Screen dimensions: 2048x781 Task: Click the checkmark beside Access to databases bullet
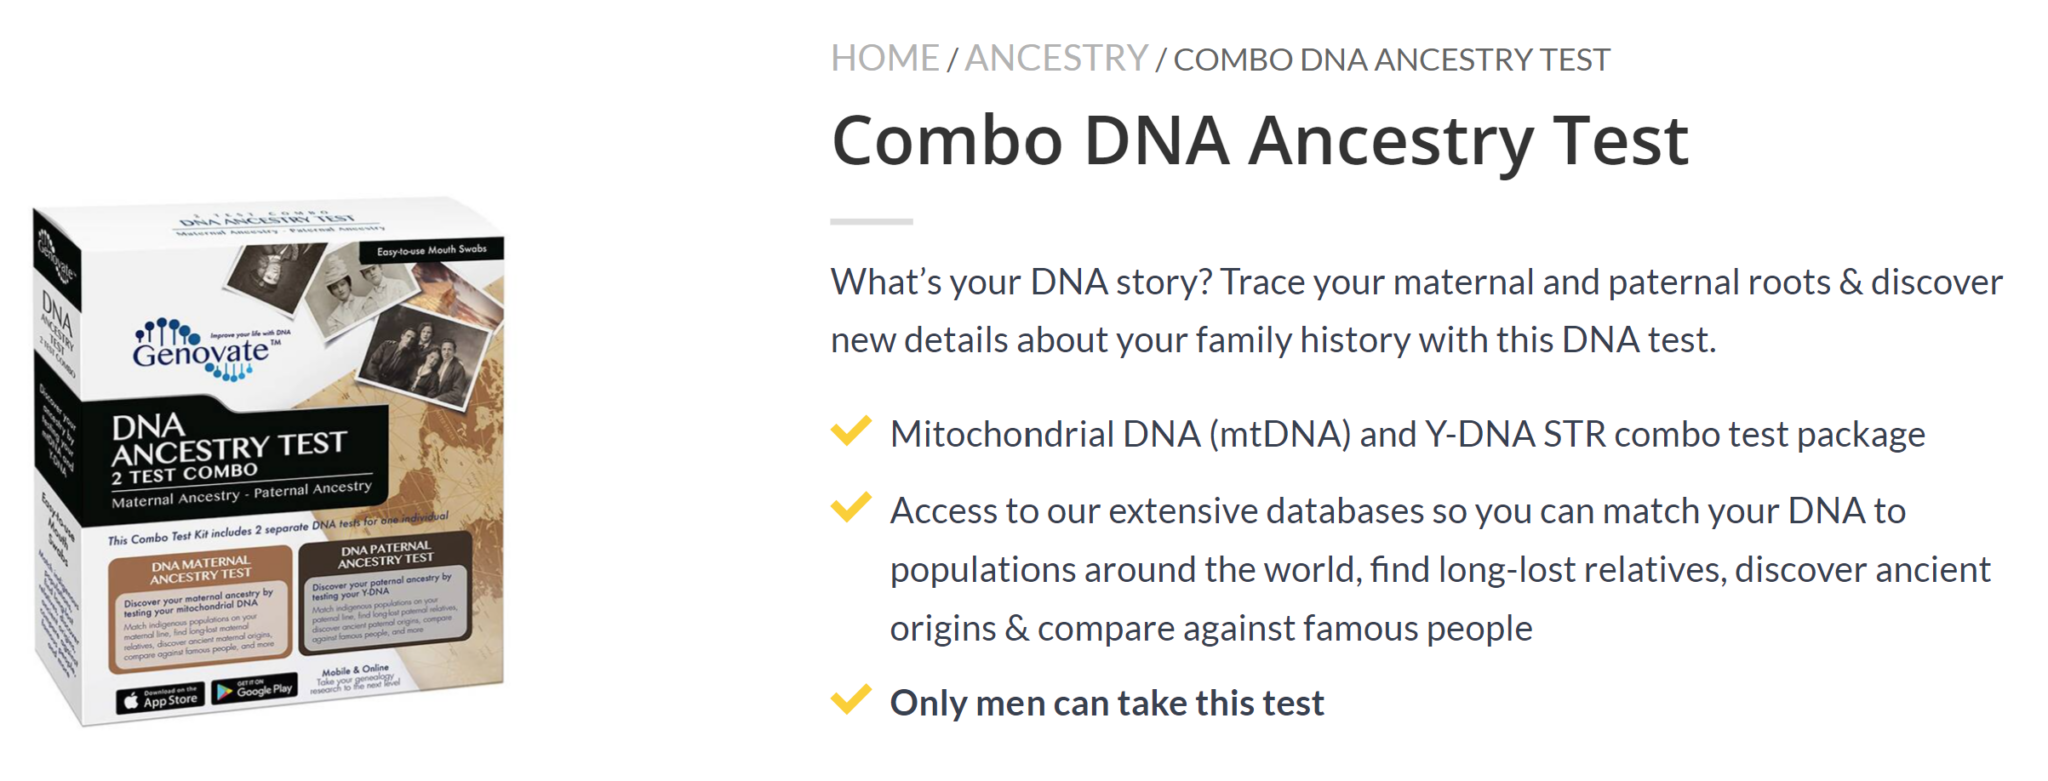coord(851,507)
